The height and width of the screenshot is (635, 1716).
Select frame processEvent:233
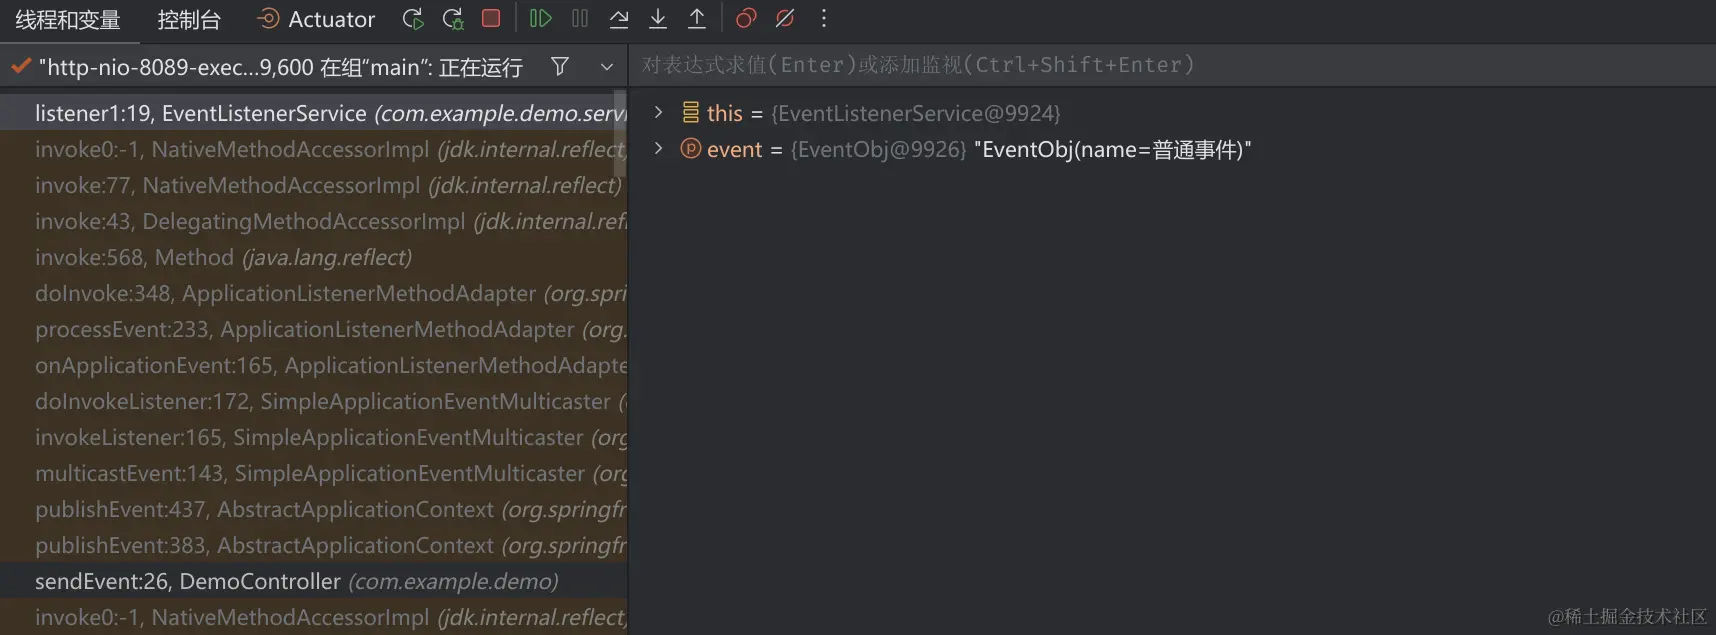(x=313, y=329)
